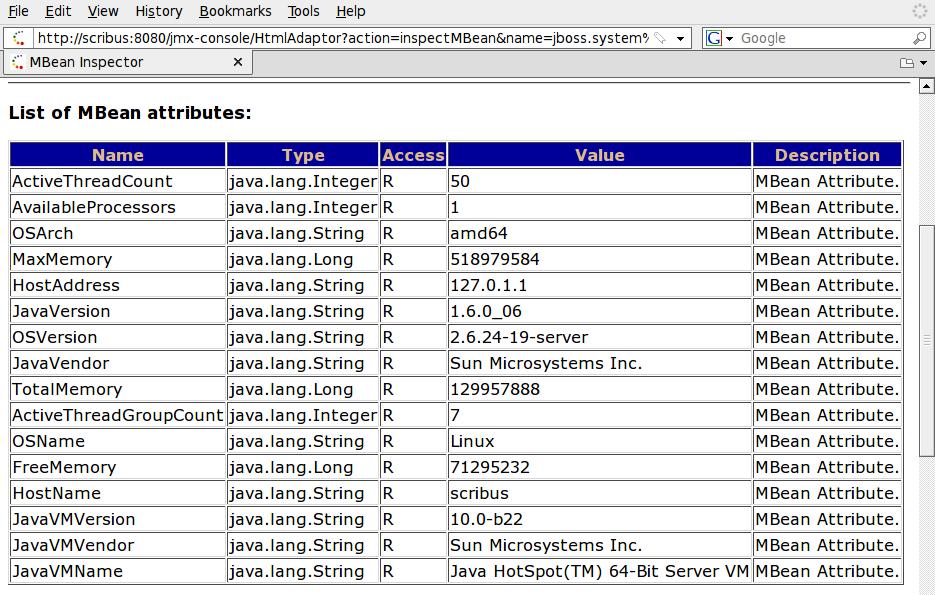Open the Bookmarks menu
The width and height of the screenshot is (935, 595).
point(235,11)
